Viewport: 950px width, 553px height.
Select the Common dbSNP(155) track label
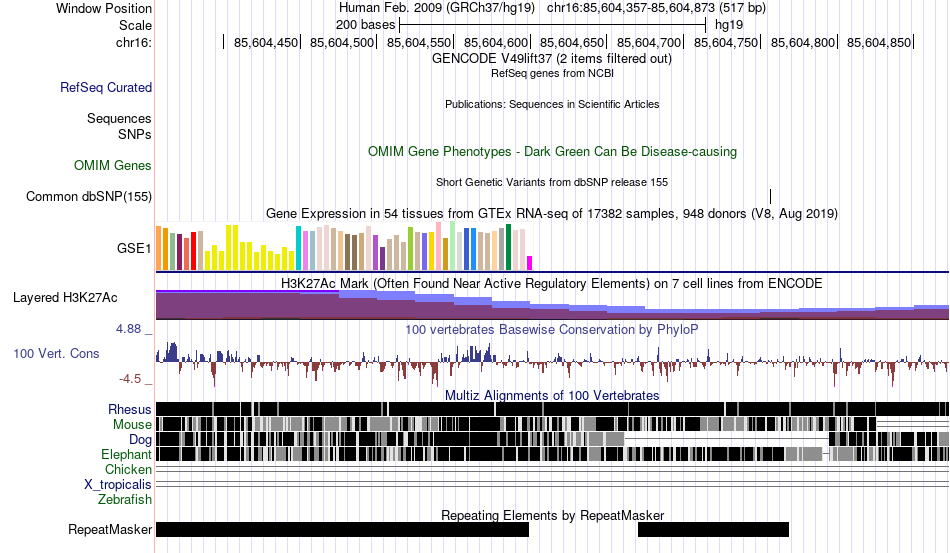click(88, 196)
